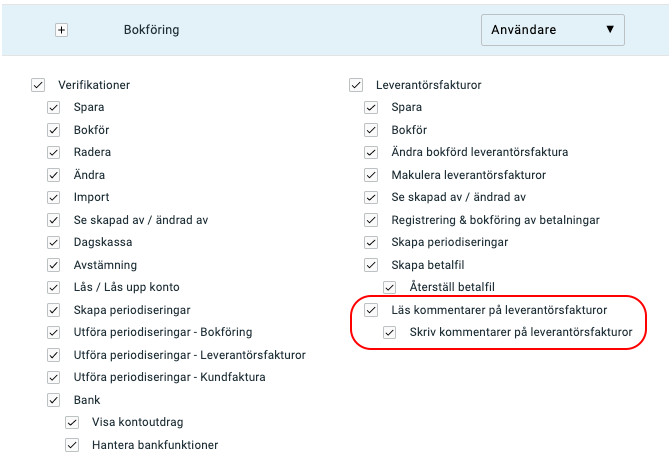The image size is (669, 463).
Task: Uncheck the Bank checkbox
Action: [x=53, y=400]
